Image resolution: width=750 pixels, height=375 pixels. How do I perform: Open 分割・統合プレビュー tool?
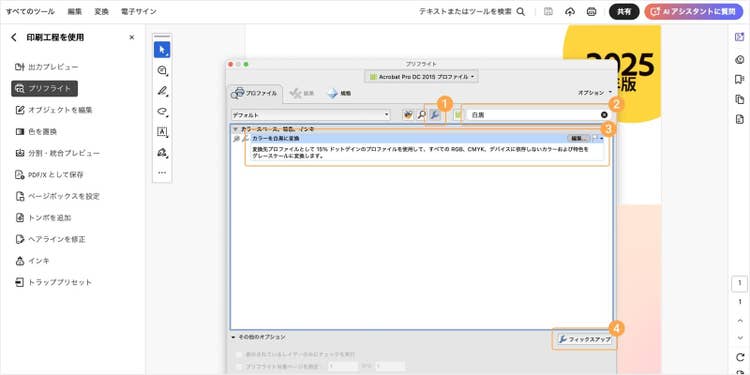click(57, 153)
